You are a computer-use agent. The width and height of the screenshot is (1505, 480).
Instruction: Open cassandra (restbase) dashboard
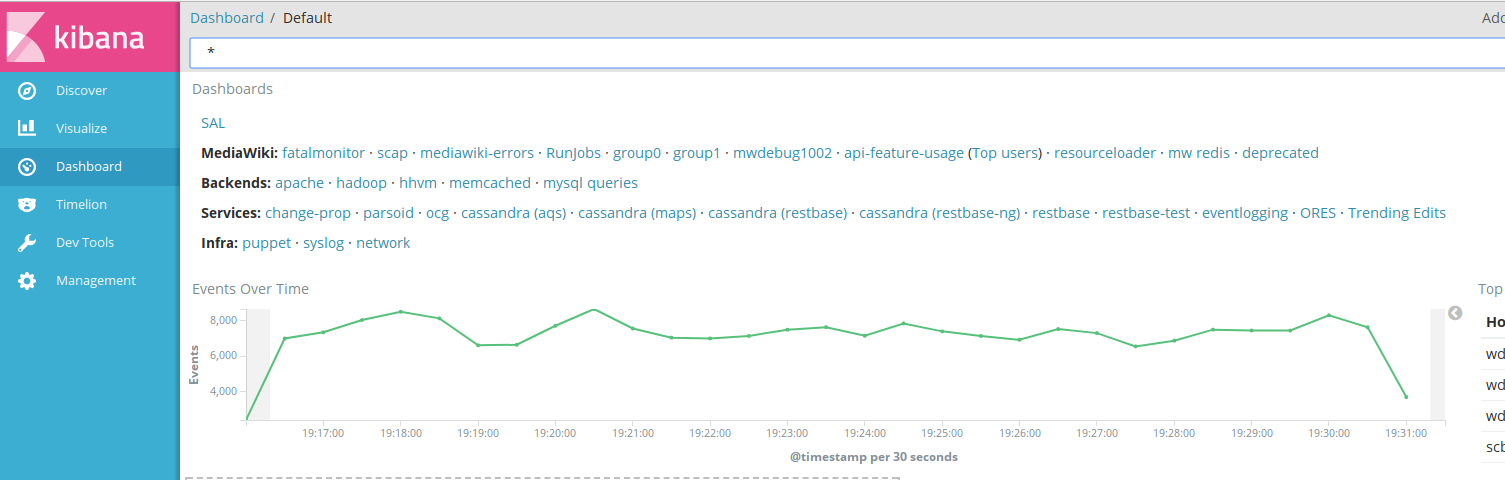coord(777,213)
